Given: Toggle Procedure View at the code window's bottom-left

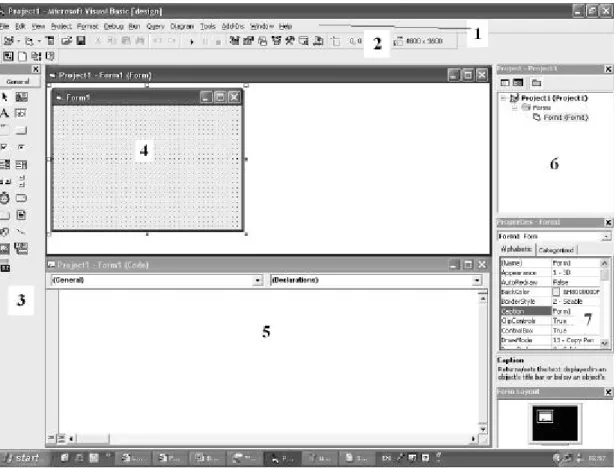Looking at the screenshot, I should (x=51, y=439).
